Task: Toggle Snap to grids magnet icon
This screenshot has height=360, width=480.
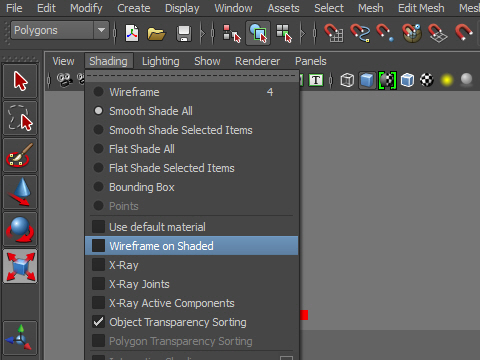Action: (x=334, y=33)
